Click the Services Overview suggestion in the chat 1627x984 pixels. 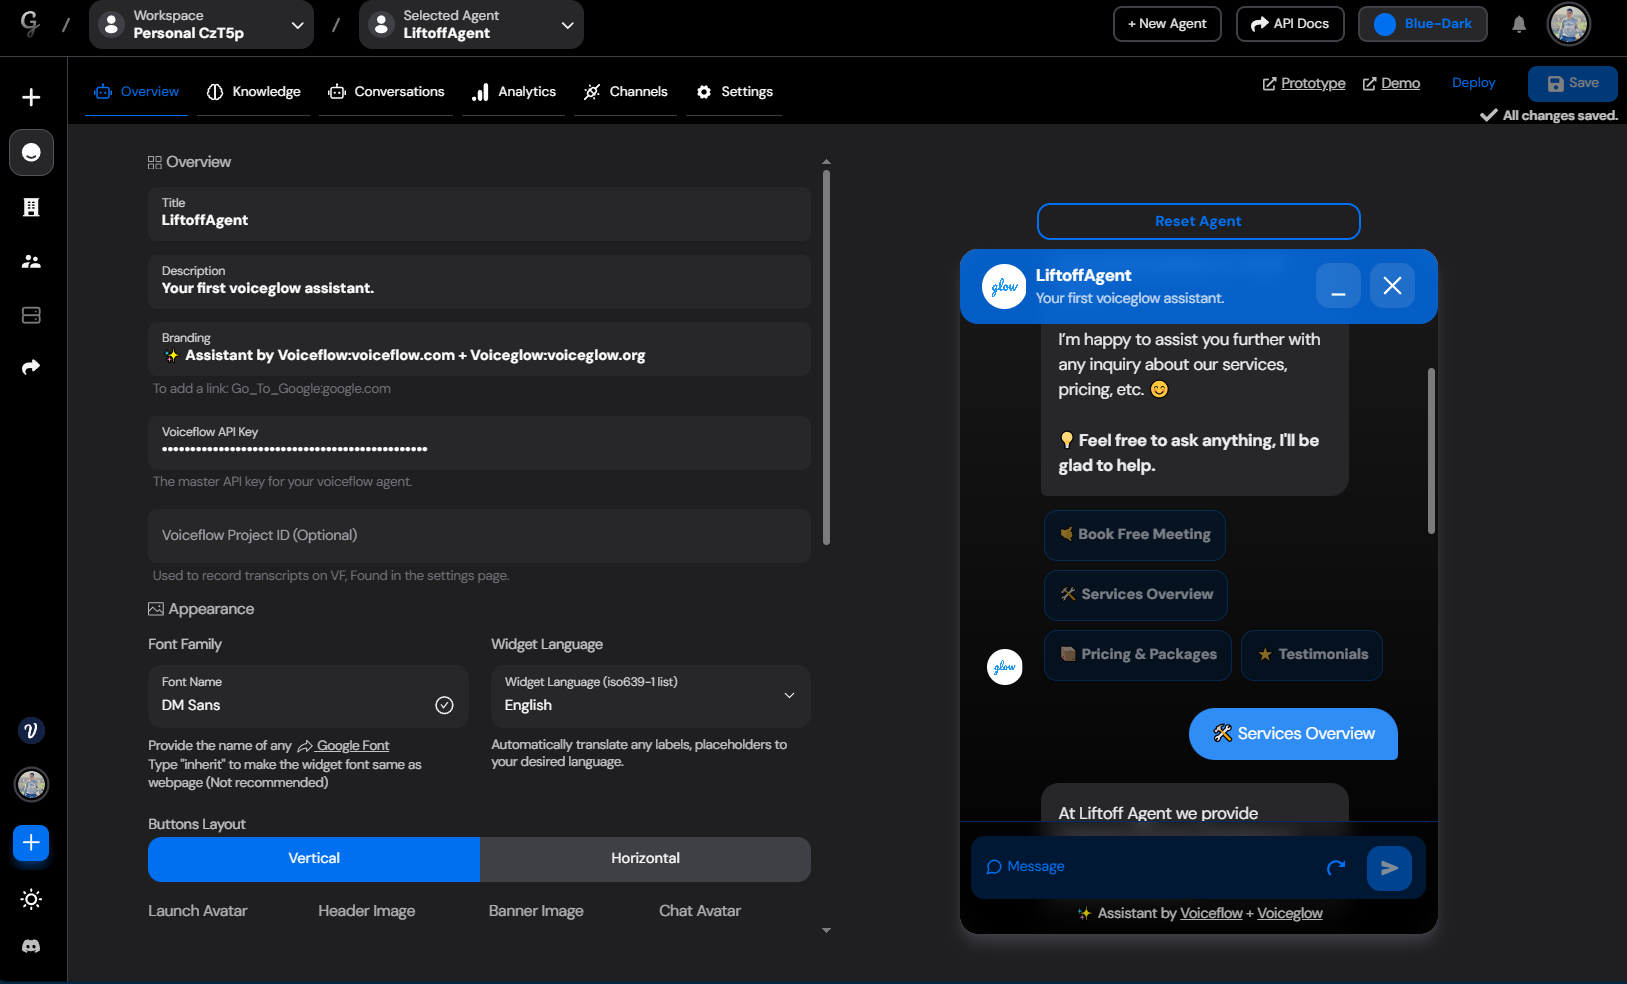tap(1135, 594)
